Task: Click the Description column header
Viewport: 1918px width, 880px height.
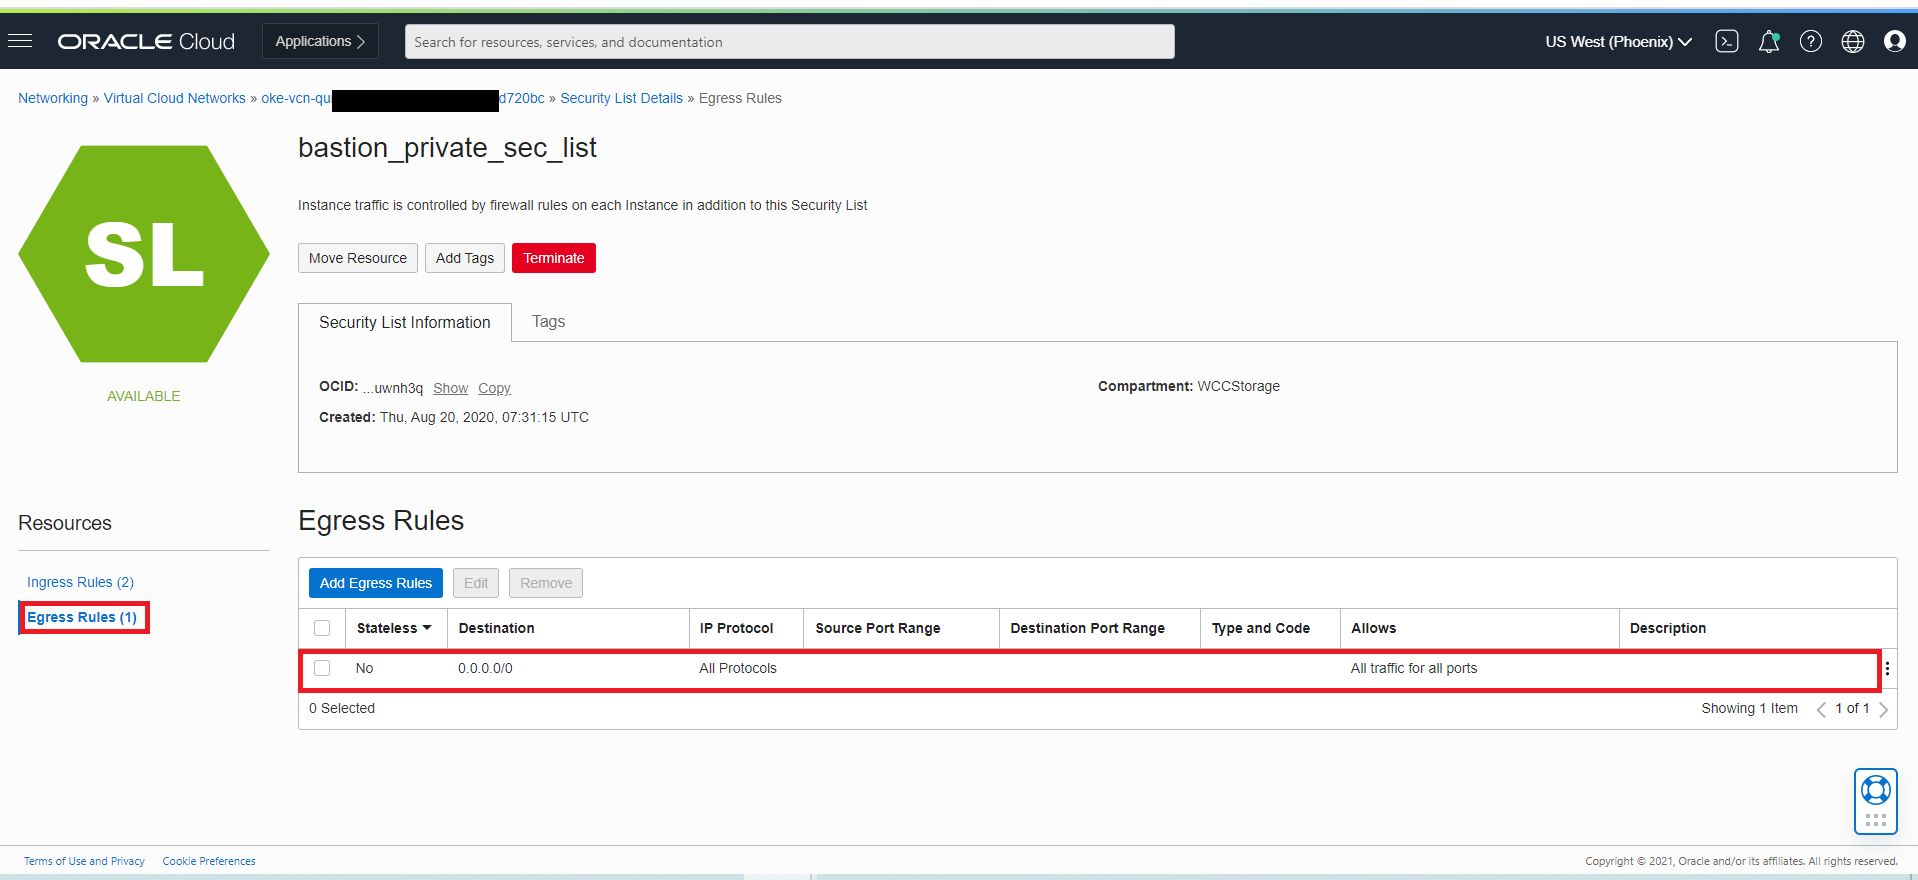Action: tap(1668, 628)
